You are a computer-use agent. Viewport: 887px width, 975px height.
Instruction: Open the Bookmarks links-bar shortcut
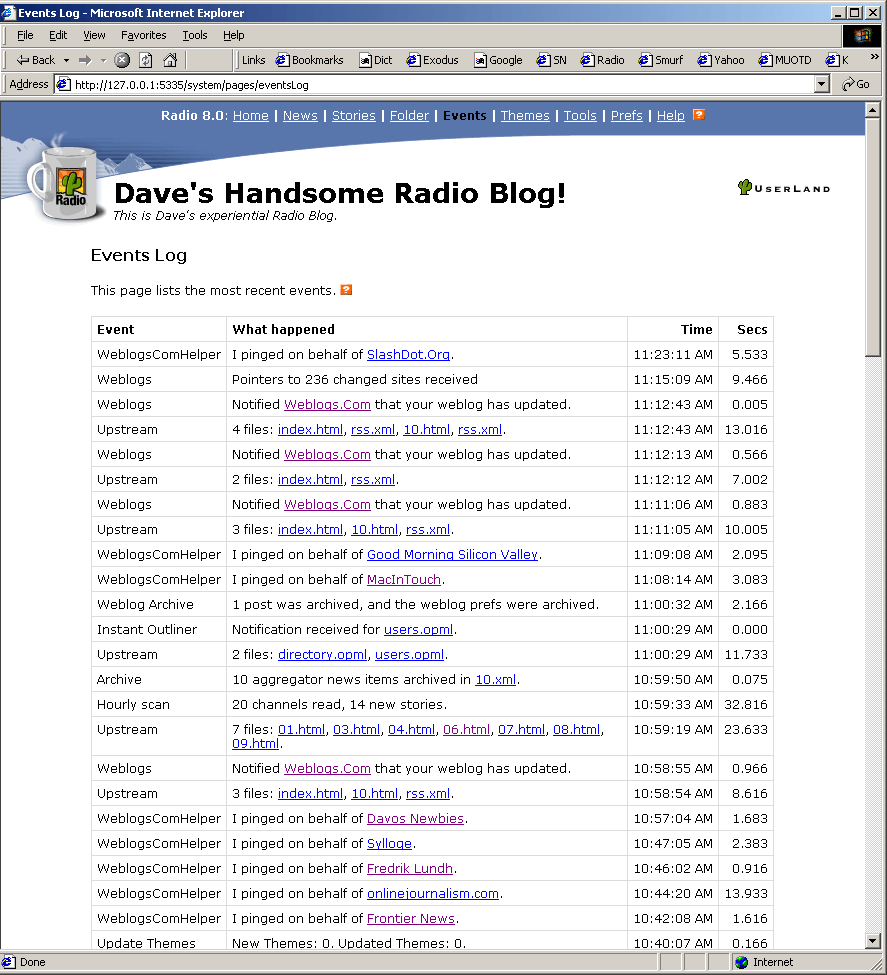pos(310,60)
